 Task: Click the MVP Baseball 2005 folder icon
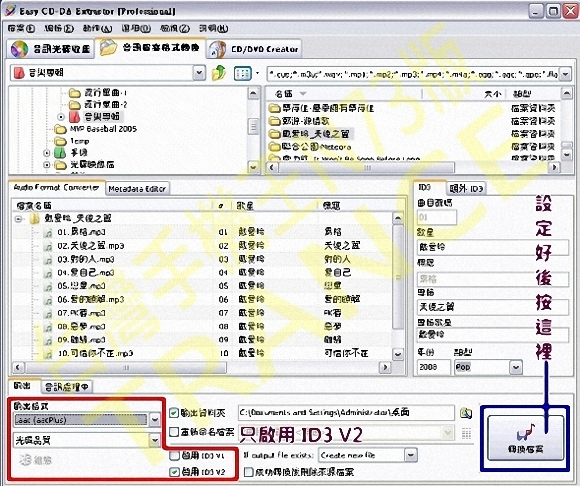click(60, 129)
